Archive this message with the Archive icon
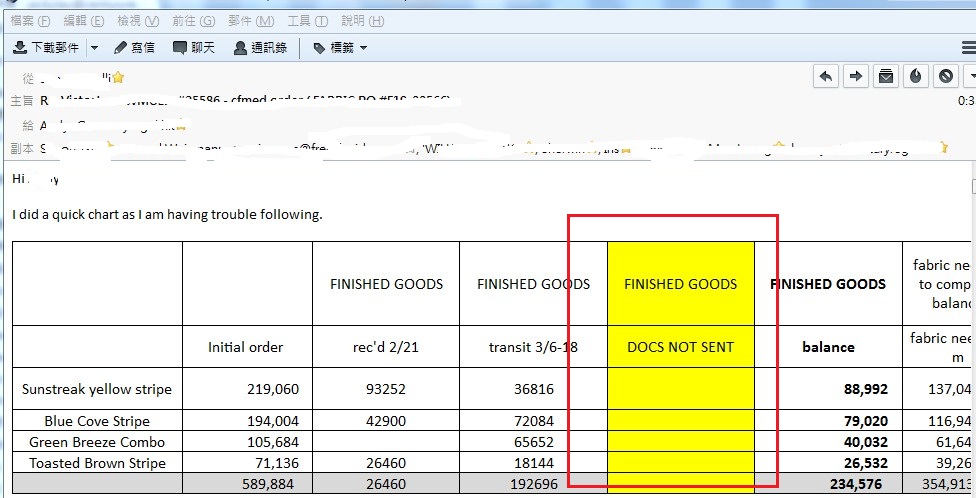976x498 pixels. click(x=886, y=76)
